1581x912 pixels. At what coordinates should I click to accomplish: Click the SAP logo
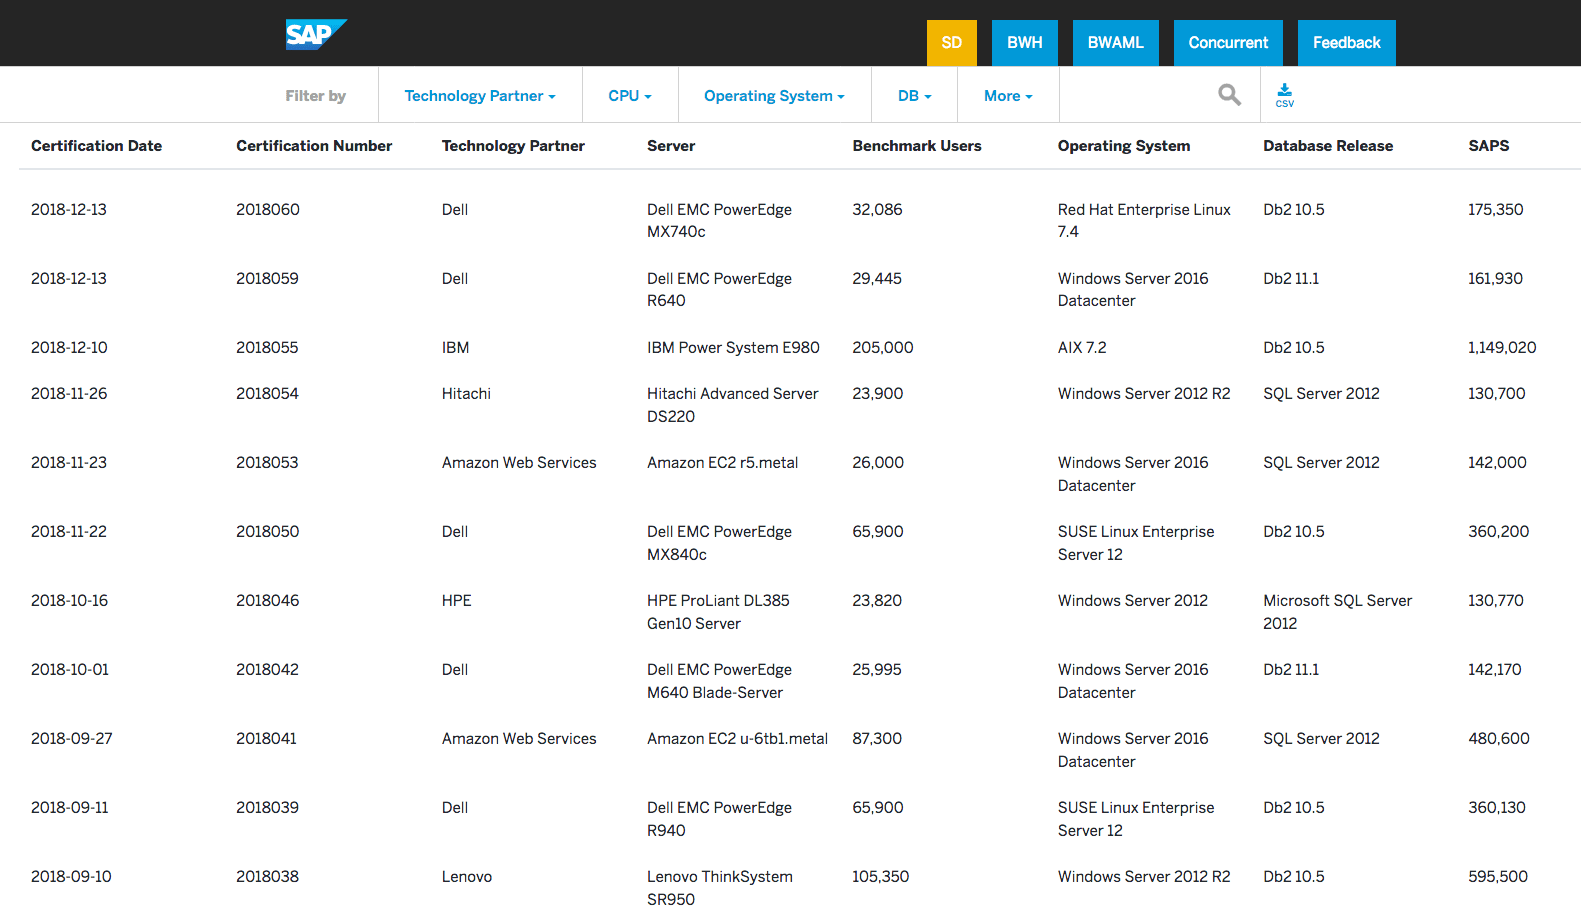(x=316, y=35)
